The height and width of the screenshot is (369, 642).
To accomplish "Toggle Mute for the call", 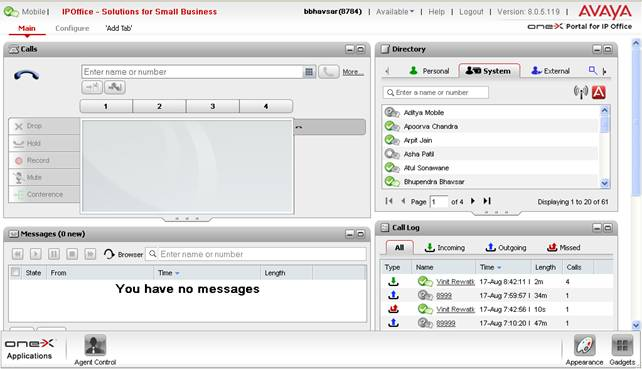I will pyautogui.click(x=44, y=177).
